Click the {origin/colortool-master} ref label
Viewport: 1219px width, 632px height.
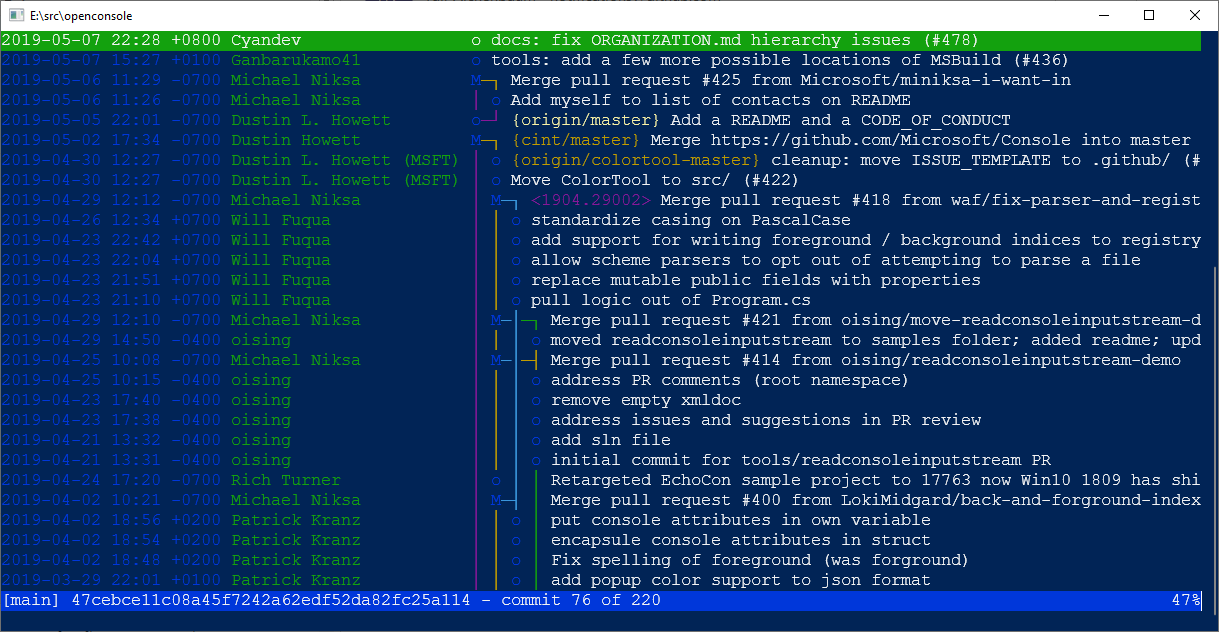click(635, 160)
